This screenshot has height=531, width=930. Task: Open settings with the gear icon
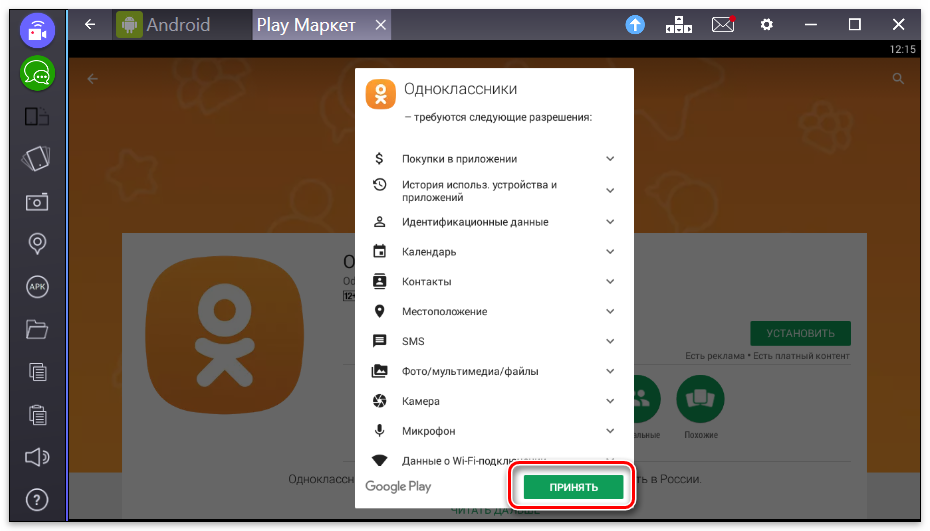pos(766,24)
